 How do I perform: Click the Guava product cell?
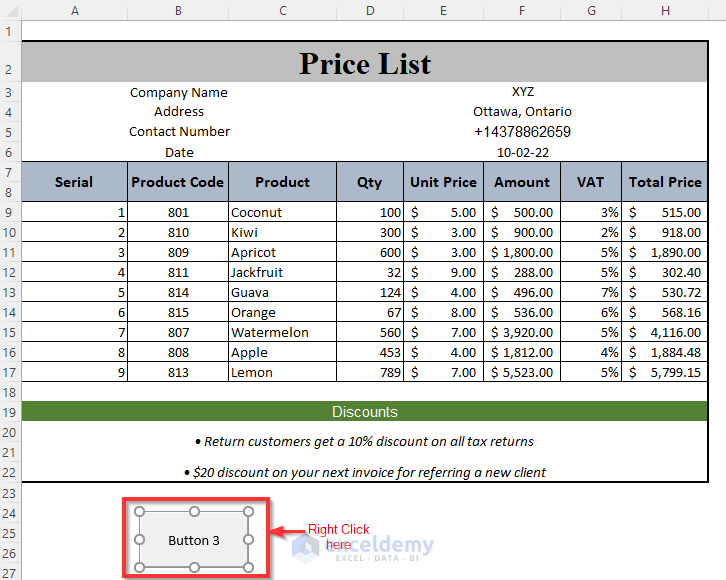[282, 292]
